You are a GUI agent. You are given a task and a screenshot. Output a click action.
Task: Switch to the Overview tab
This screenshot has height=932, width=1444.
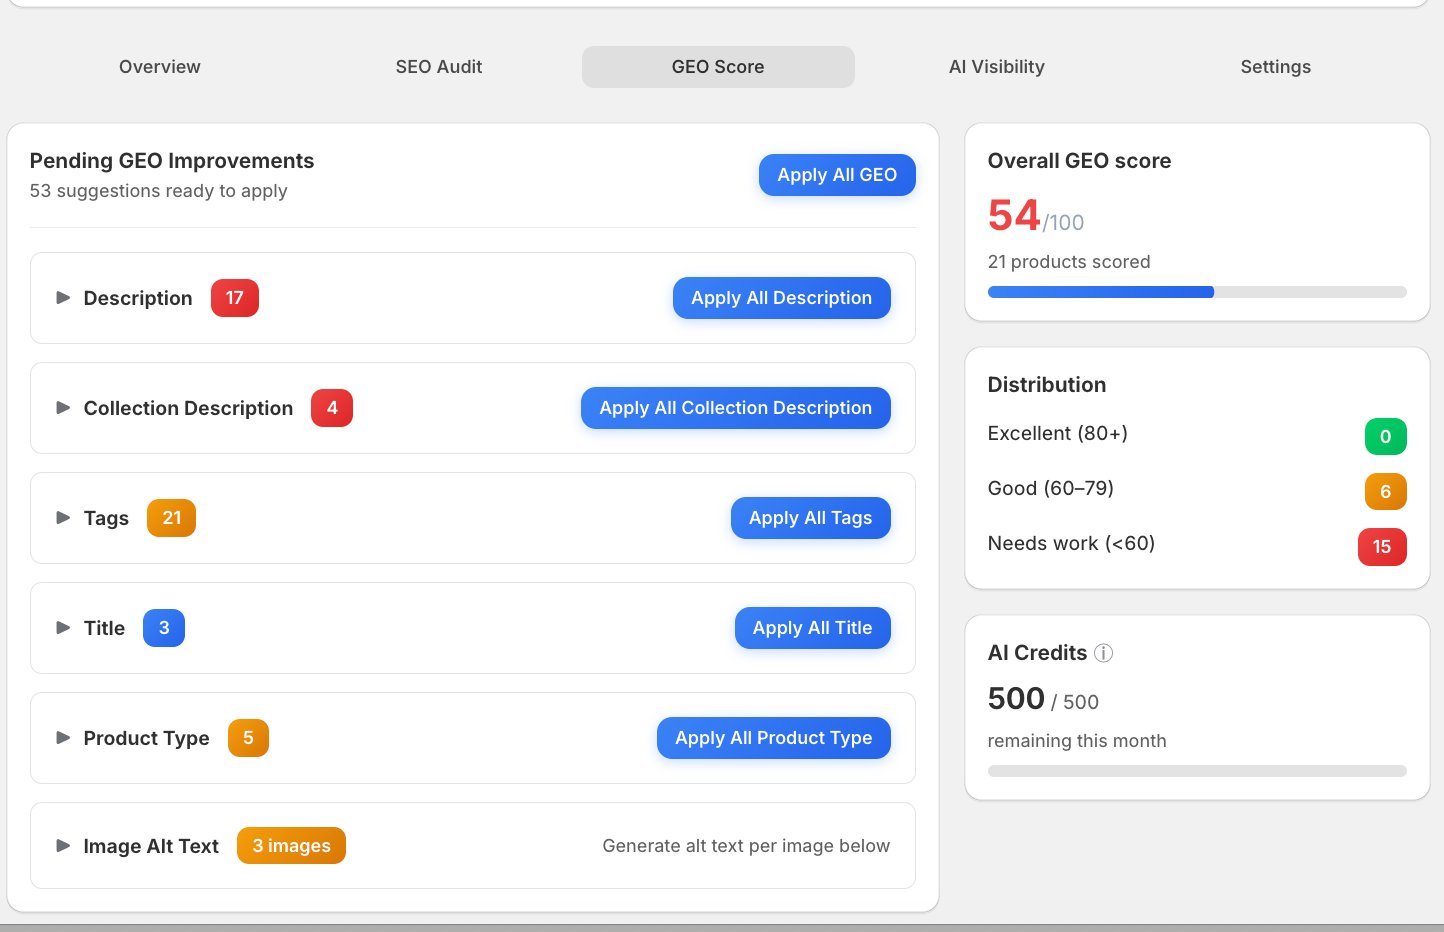[x=159, y=66]
